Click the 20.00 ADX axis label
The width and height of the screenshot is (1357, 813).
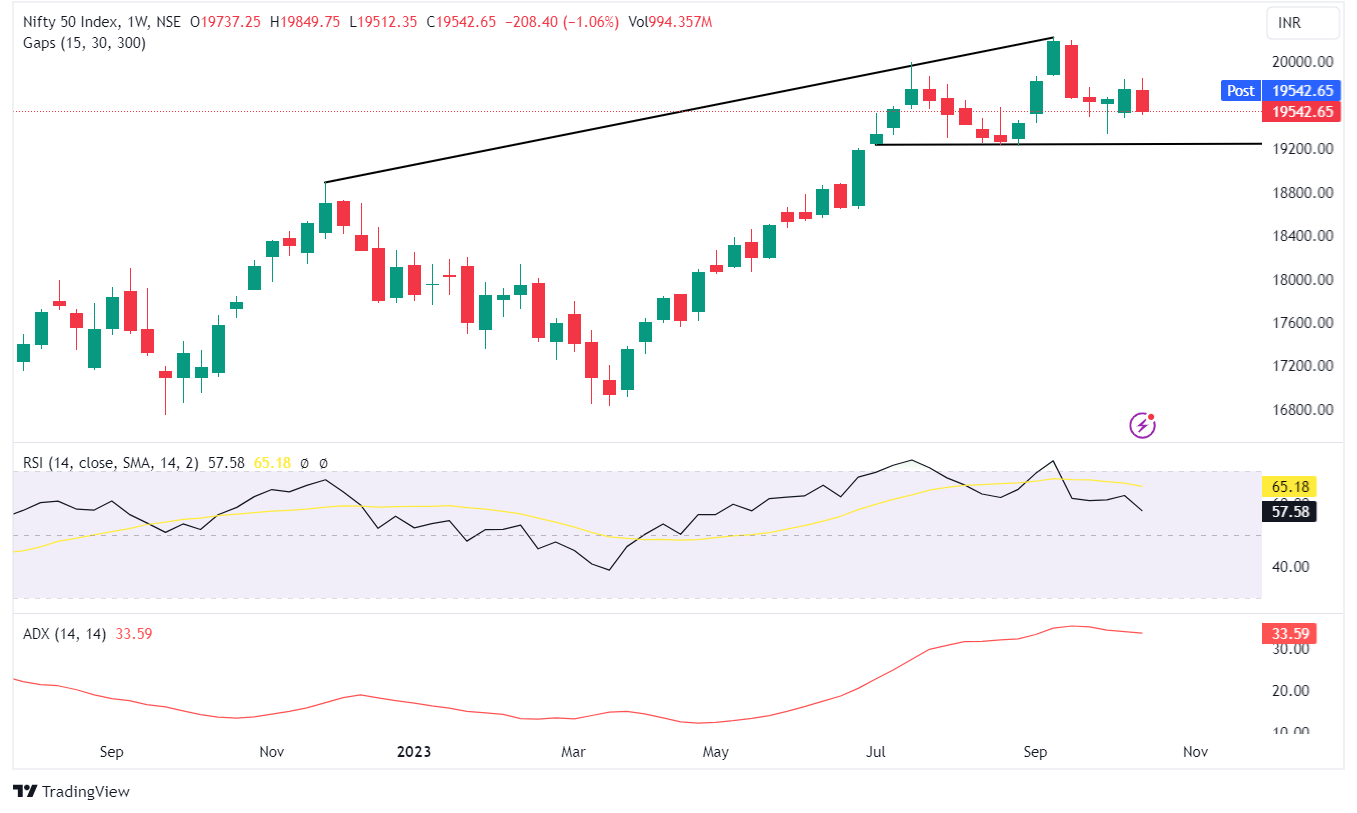(x=1290, y=690)
